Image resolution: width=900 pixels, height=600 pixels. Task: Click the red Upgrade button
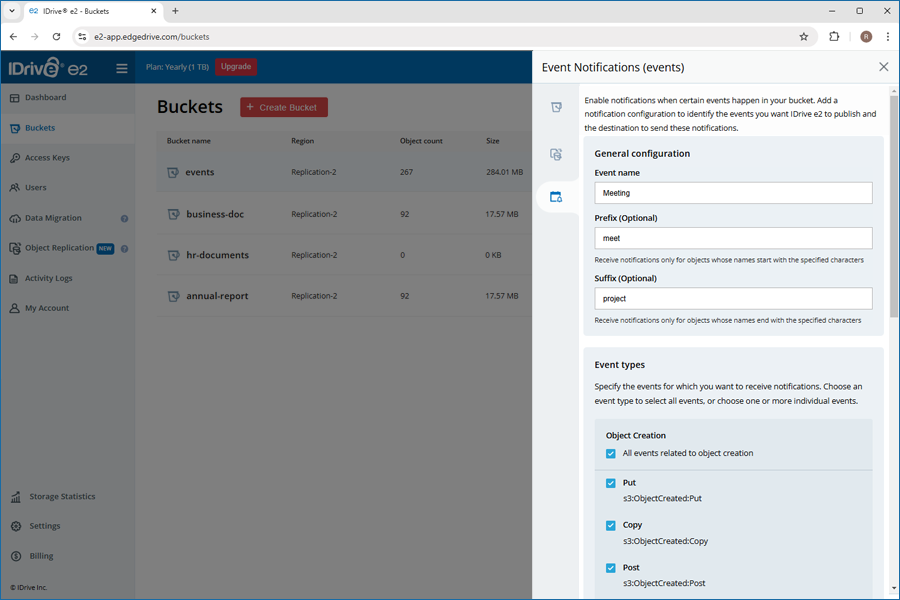point(236,67)
